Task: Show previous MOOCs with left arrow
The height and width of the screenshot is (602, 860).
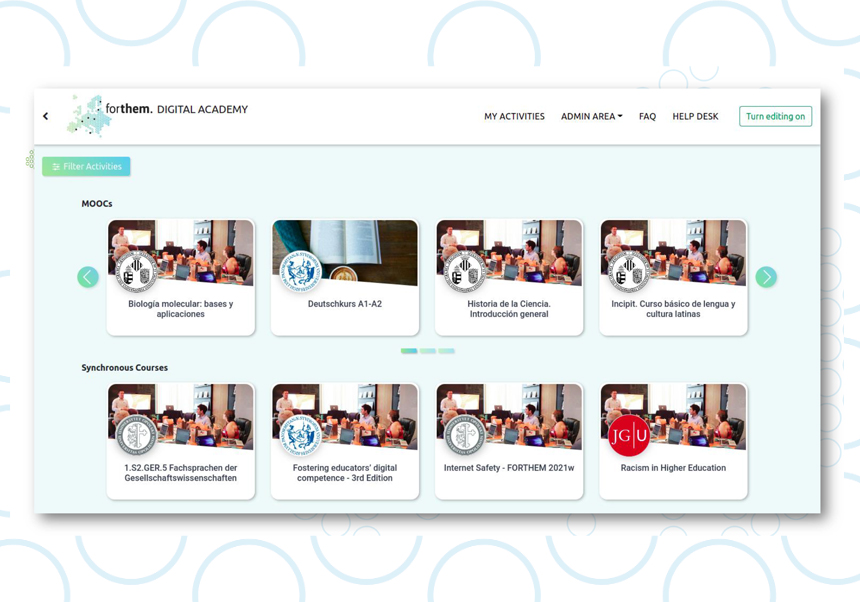Action: (x=88, y=277)
